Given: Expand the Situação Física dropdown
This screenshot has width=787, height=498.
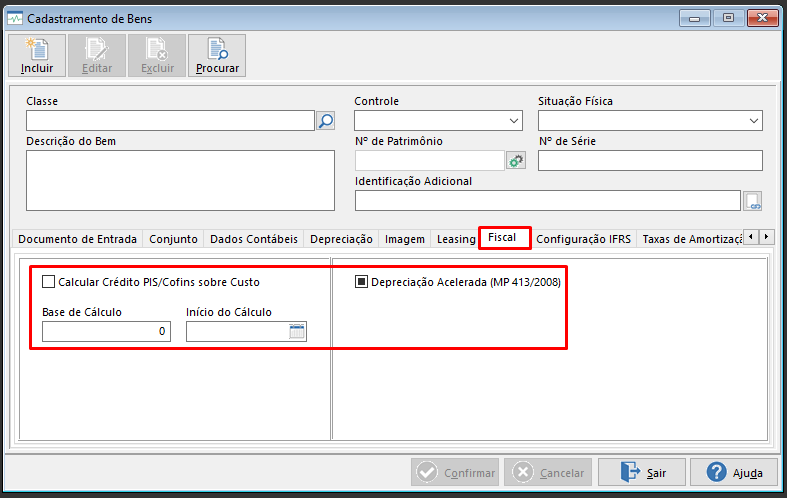Looking at the screenshot, I should pos(753,121).
